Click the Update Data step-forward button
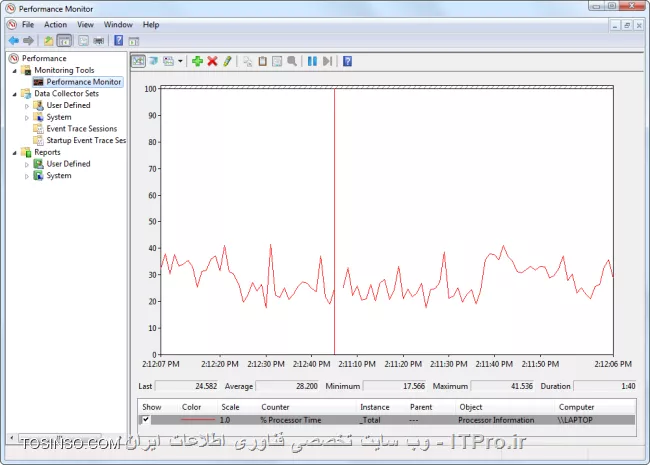Image resolution: width=650 pixels, height=465 pixels. click(x=327, y=61)
